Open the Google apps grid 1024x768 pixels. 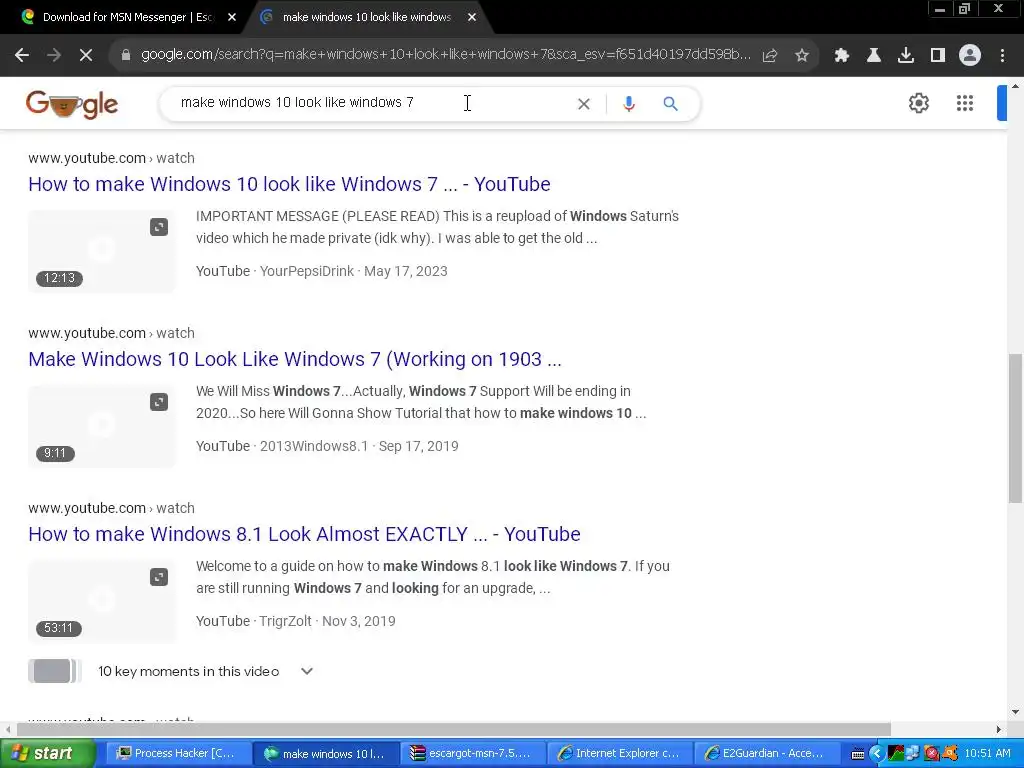(965, 103)
